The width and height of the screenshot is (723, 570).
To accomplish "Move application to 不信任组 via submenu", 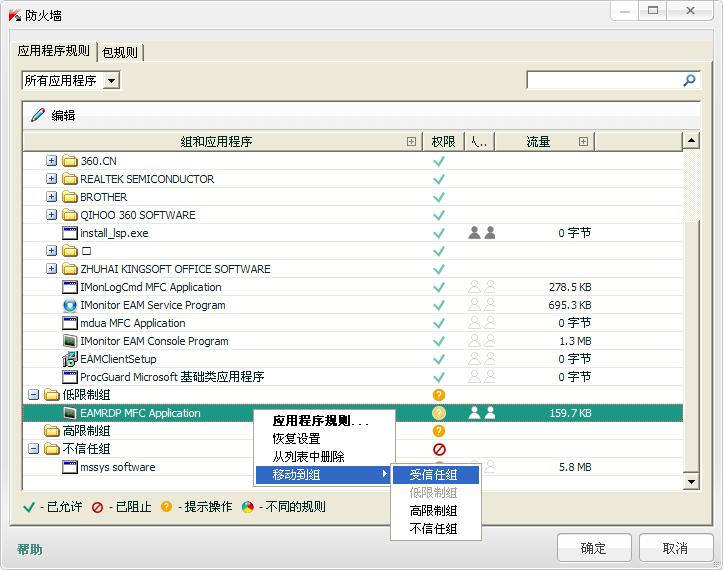I will click(x=436, y=528).
